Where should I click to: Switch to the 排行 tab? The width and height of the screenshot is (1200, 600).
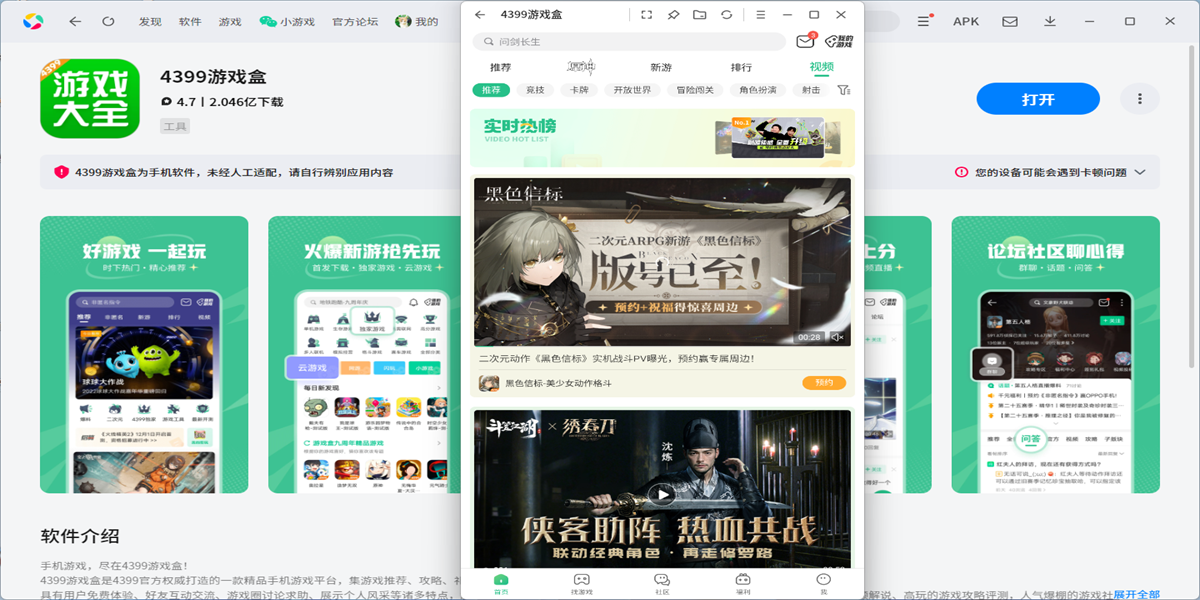coord(741,67)
